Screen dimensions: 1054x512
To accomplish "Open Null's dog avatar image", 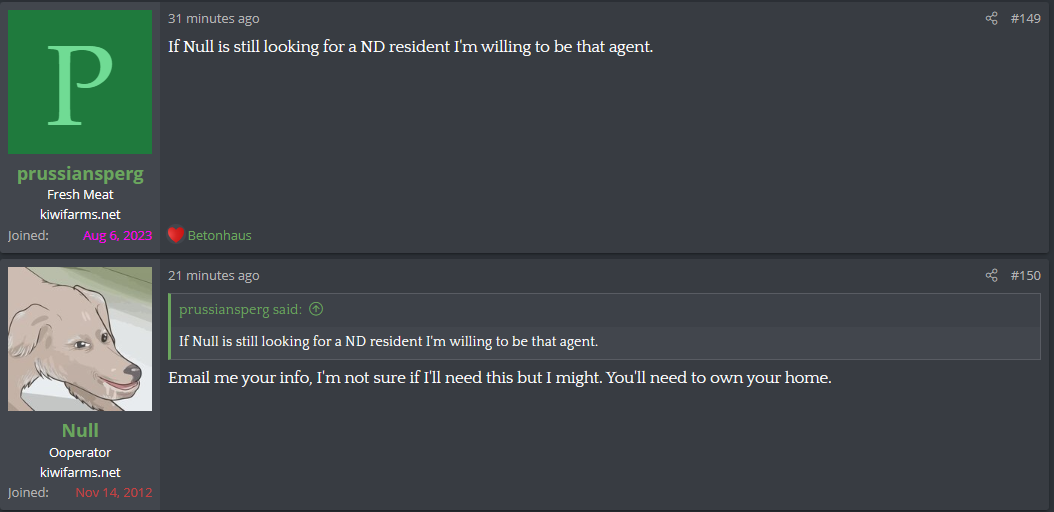I will pyautogui.click(x=80, y=339).
